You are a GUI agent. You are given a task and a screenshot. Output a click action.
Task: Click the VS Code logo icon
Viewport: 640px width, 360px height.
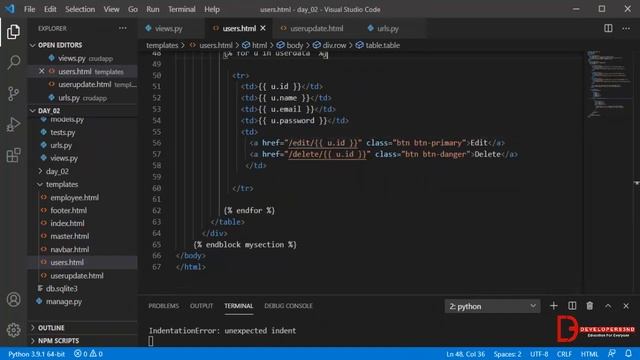point(10,9)
